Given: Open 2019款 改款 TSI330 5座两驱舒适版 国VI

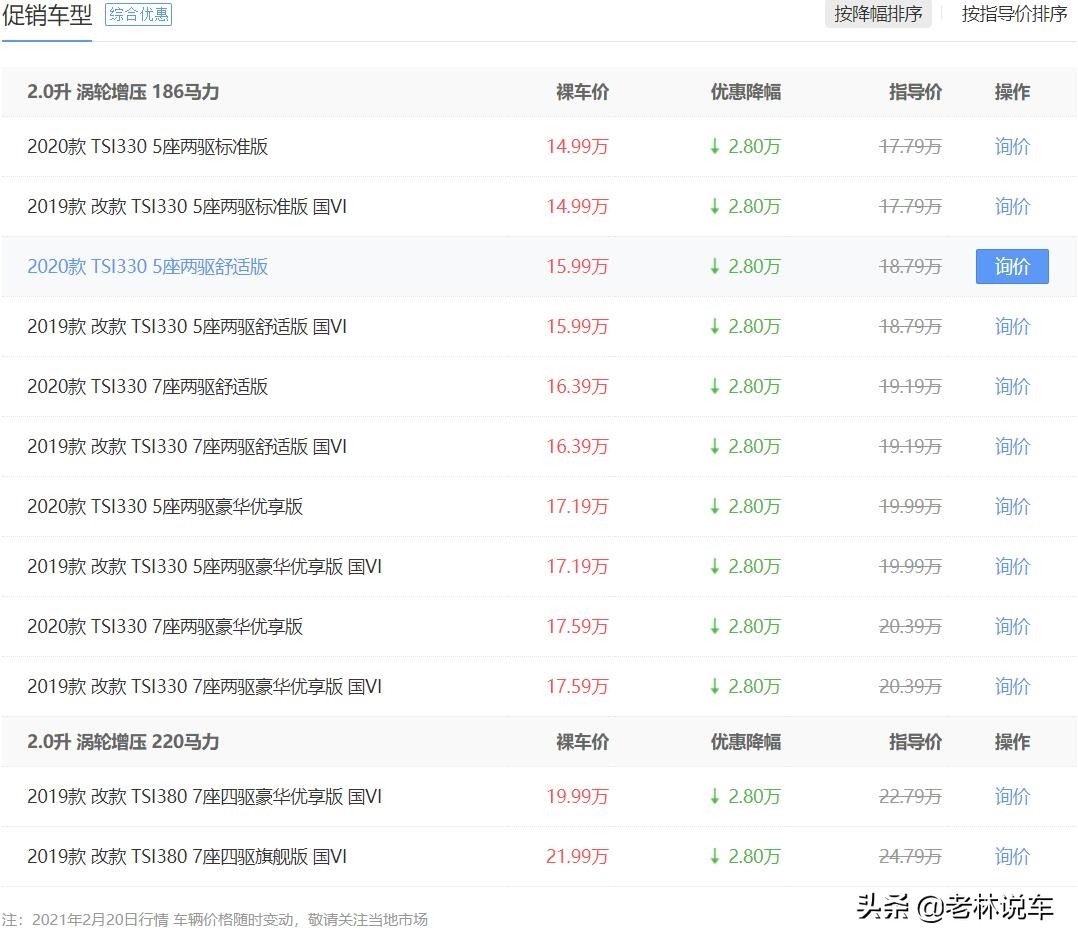Looking at the screenshot, I should (x=187, y=326).
